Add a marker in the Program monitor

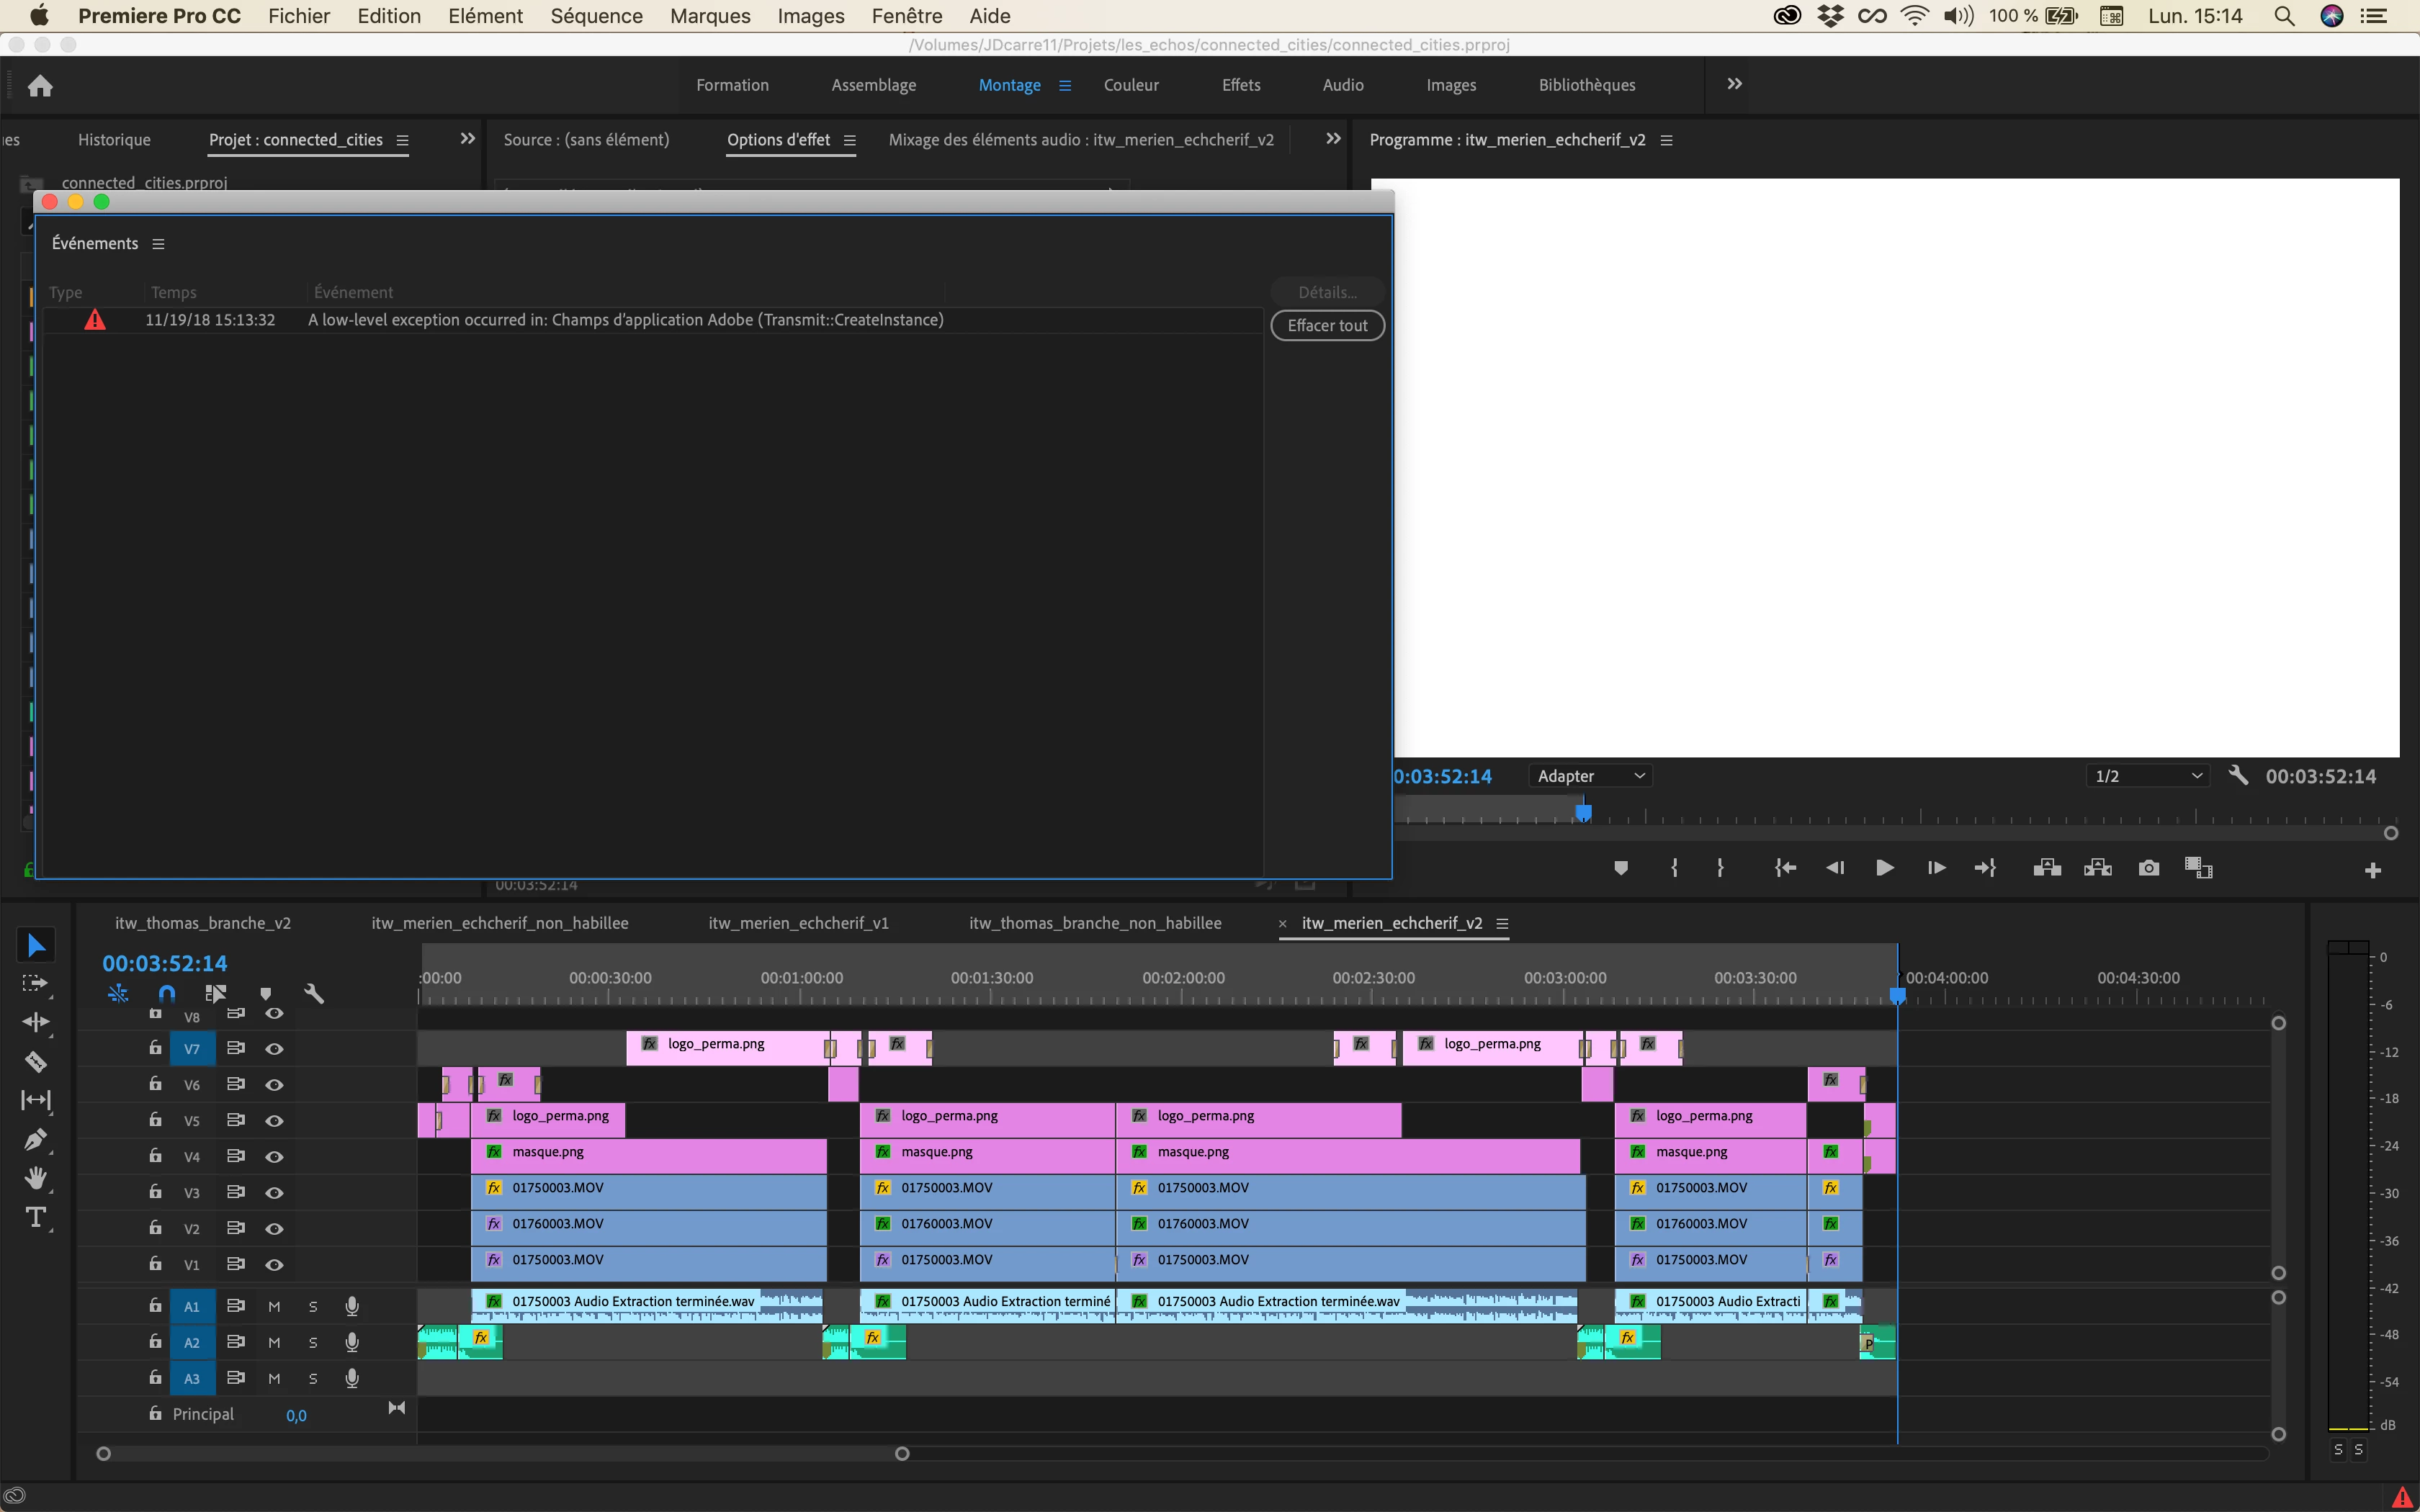[1621, 868]
